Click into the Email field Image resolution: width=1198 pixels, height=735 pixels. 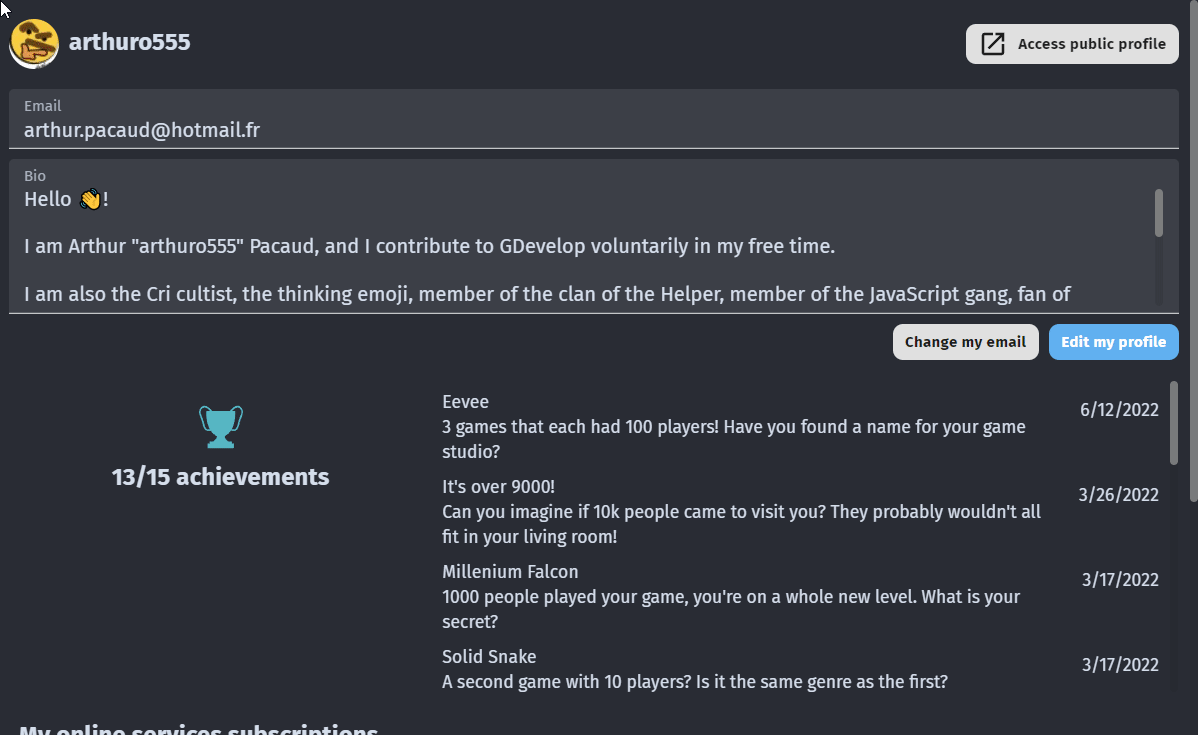pos(593,130)
